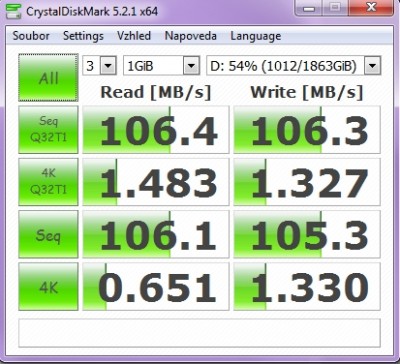Open the Soubor menu
Viewport: 400px width, 364px height.
31,36
